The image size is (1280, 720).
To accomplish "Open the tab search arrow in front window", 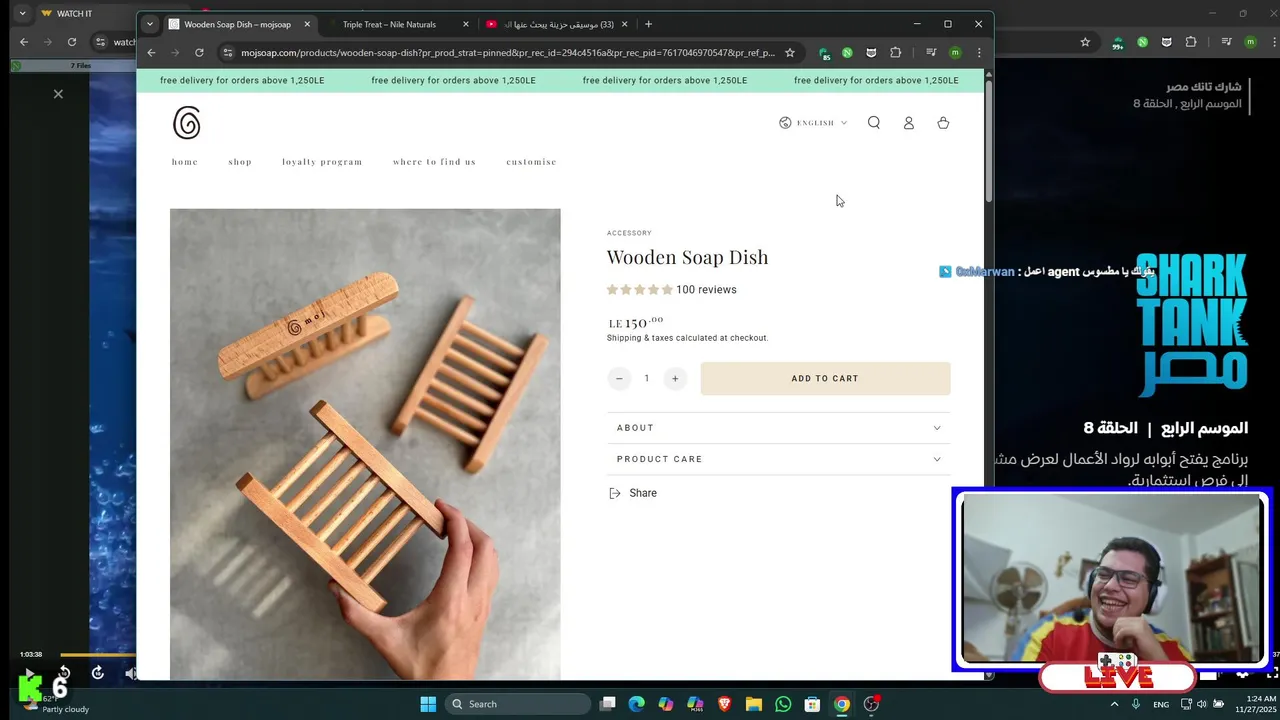I will pyautogui.click(x=150, y=24).
